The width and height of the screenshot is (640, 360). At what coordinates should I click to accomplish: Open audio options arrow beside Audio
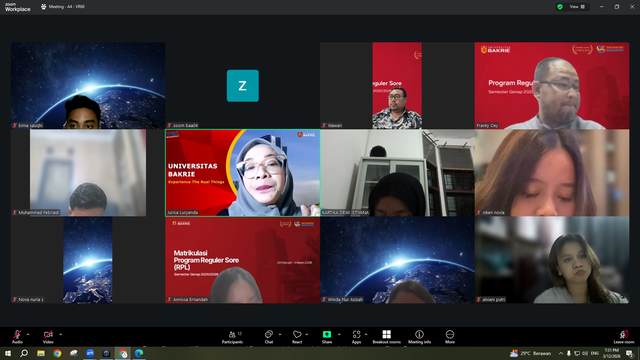[28, 334]
